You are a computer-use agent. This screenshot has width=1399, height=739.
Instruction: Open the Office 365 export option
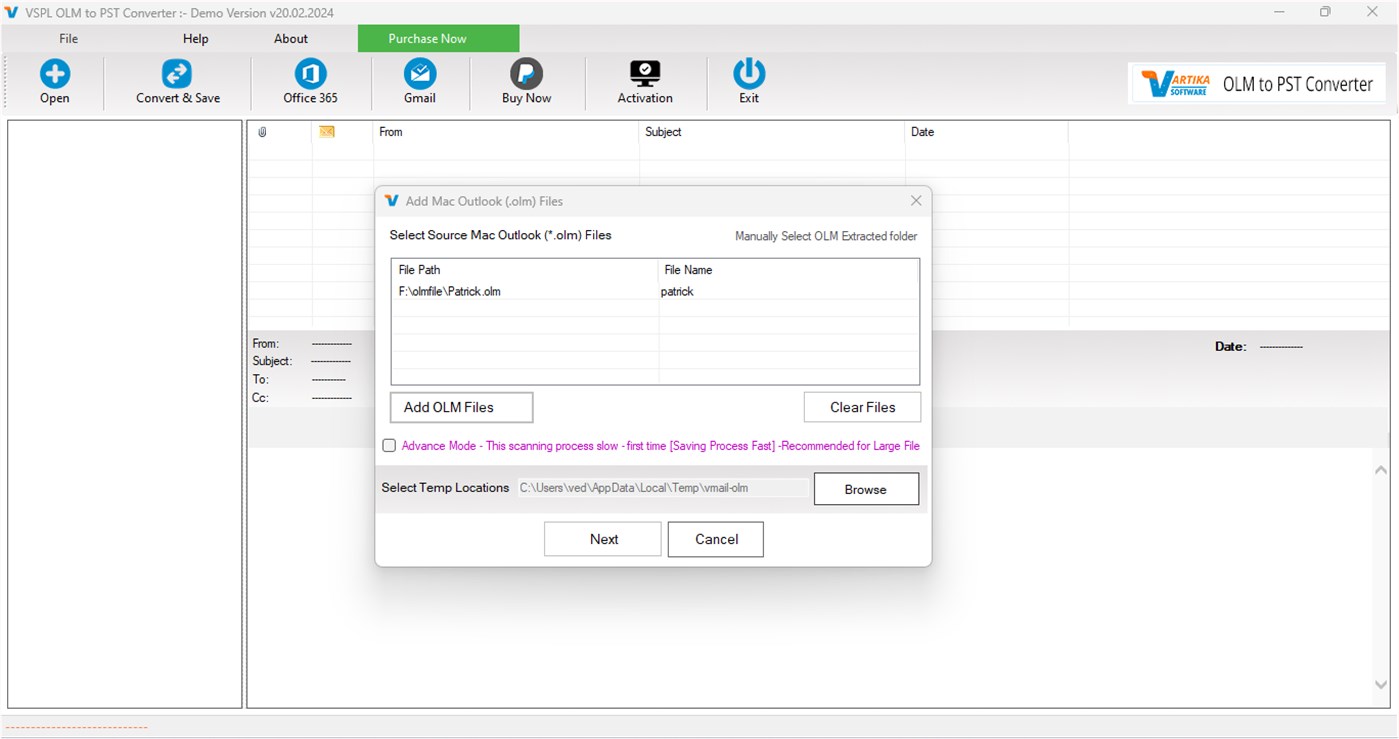pyautogui.click(x=309, y=82)
